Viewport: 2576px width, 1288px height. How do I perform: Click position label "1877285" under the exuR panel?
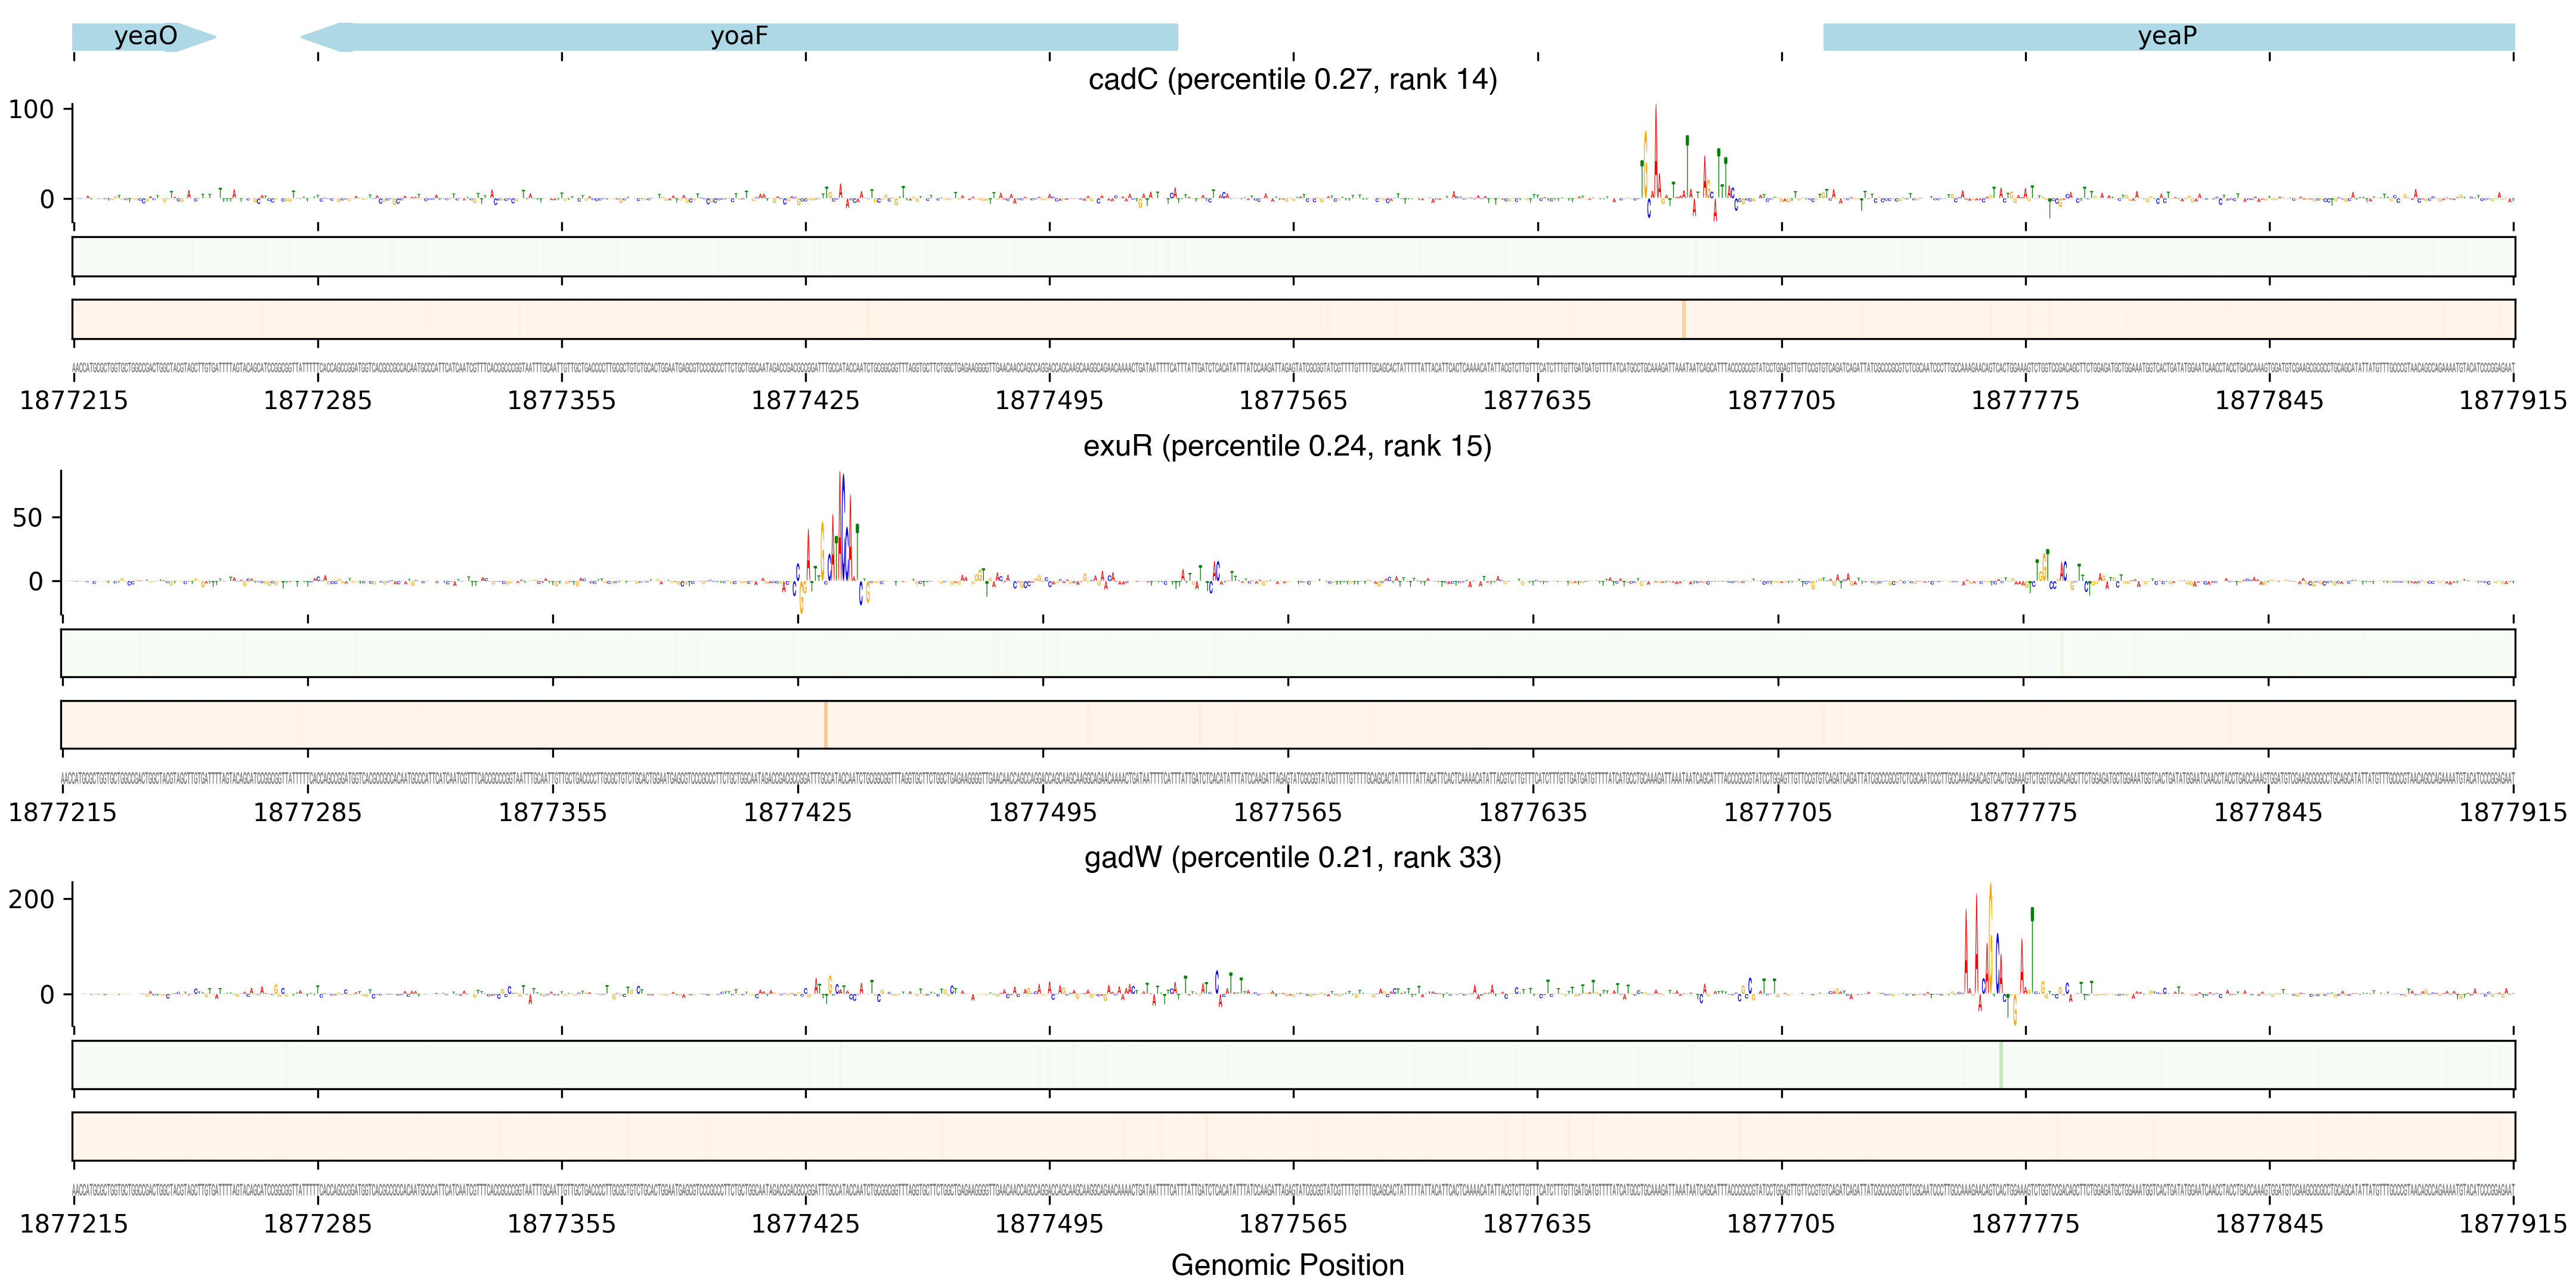[x=308, y=813]
